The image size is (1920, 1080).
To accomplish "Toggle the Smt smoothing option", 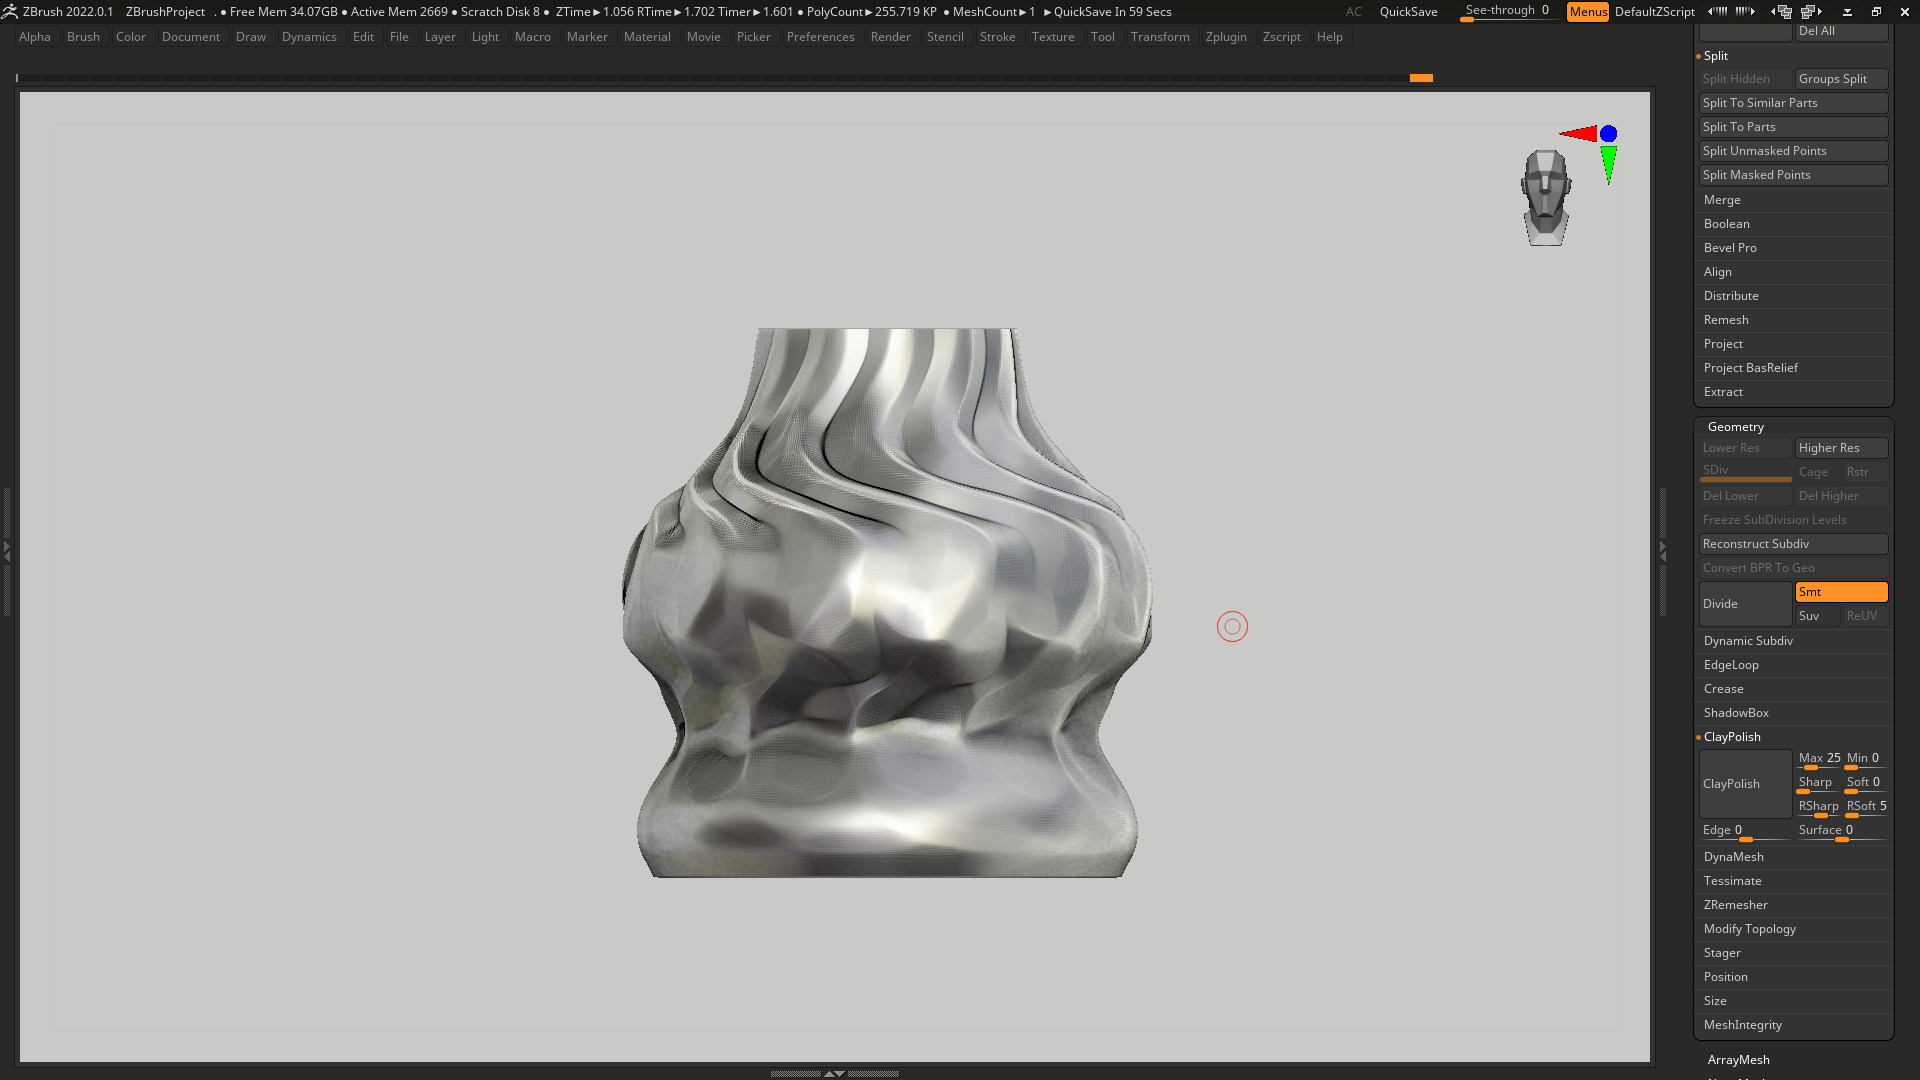I will coord(1841,592).
